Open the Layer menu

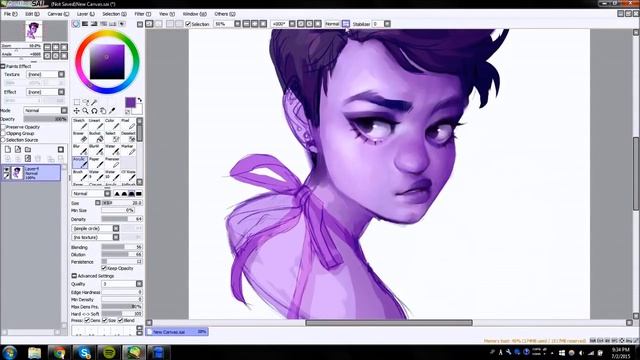[x=86, y=14]
